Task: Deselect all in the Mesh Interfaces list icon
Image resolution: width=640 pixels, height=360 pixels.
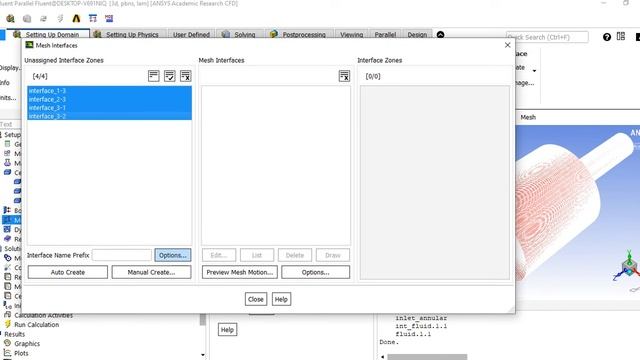Action: pos(344,76)
